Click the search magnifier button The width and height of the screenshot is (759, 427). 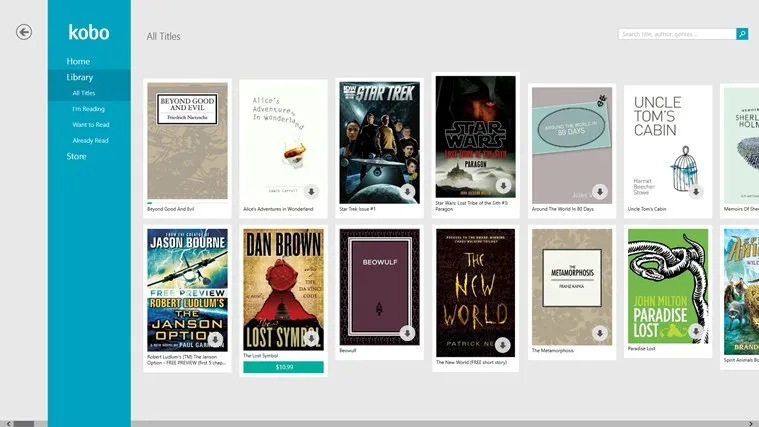click(x=742, y=34)
